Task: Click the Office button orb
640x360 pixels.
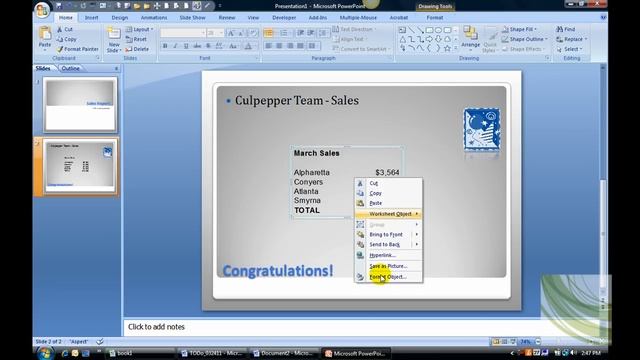Action: (42, 10)
